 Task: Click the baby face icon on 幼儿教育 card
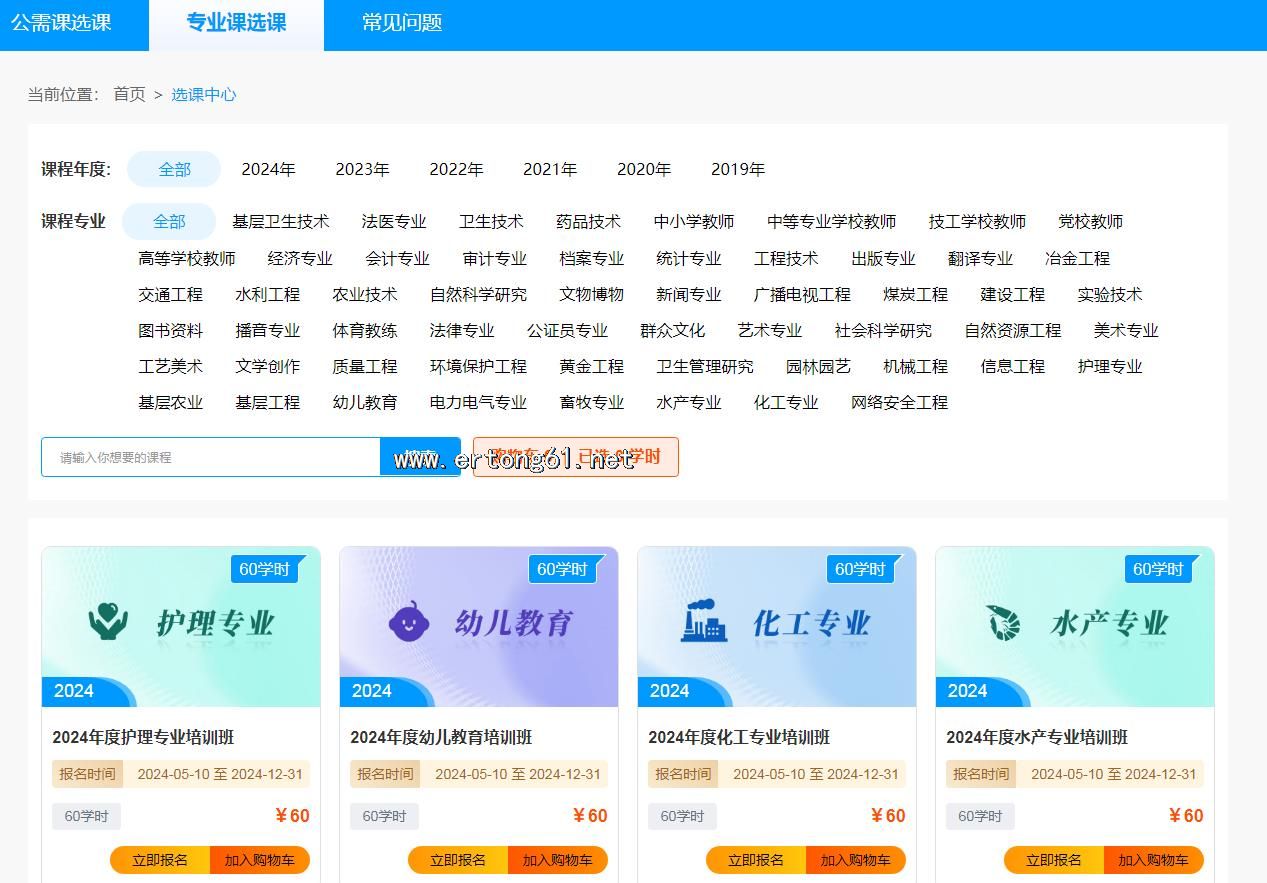(x=406, y=621)
